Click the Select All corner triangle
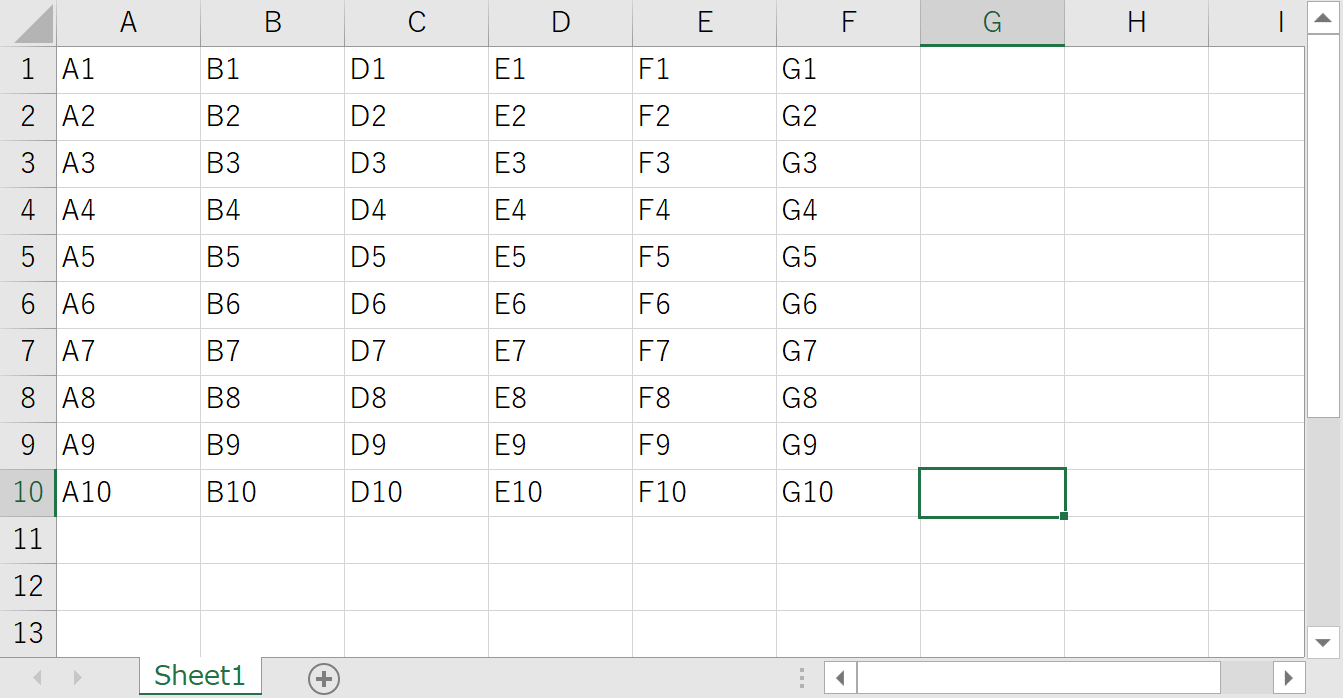The height and width of the screenshot is (698, 1343). 28,23
